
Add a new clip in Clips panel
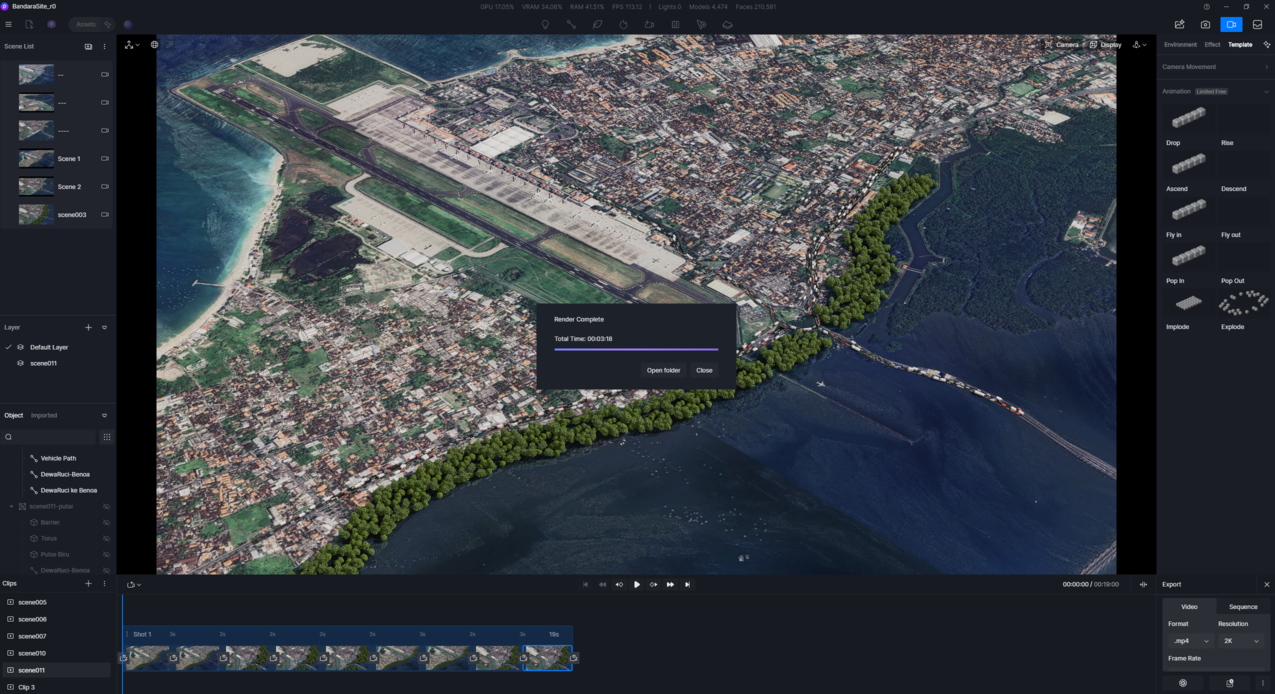[88, 584]
